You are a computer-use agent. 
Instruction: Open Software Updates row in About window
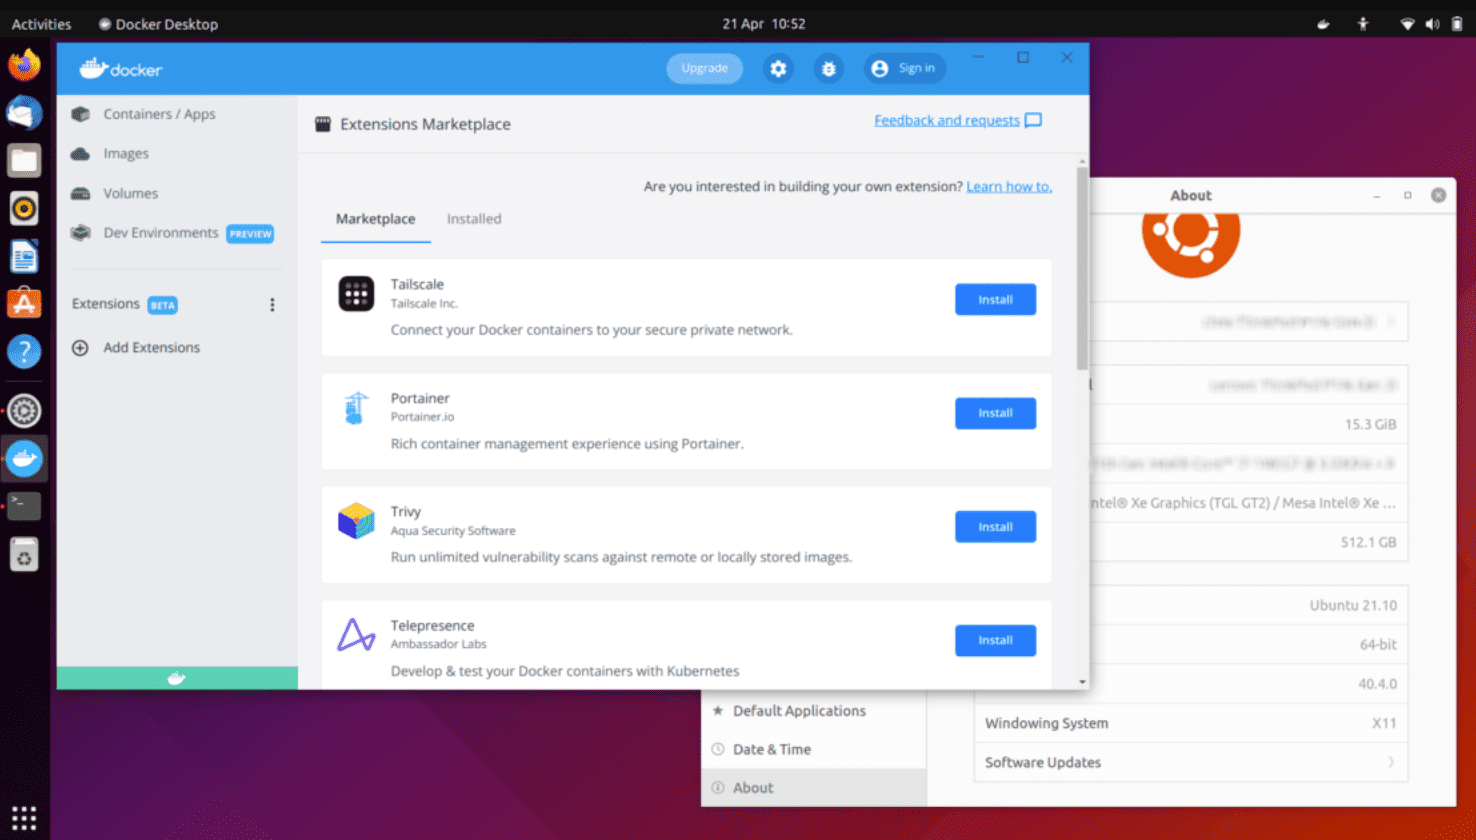pyautogui.click(x=1191, y=762)
